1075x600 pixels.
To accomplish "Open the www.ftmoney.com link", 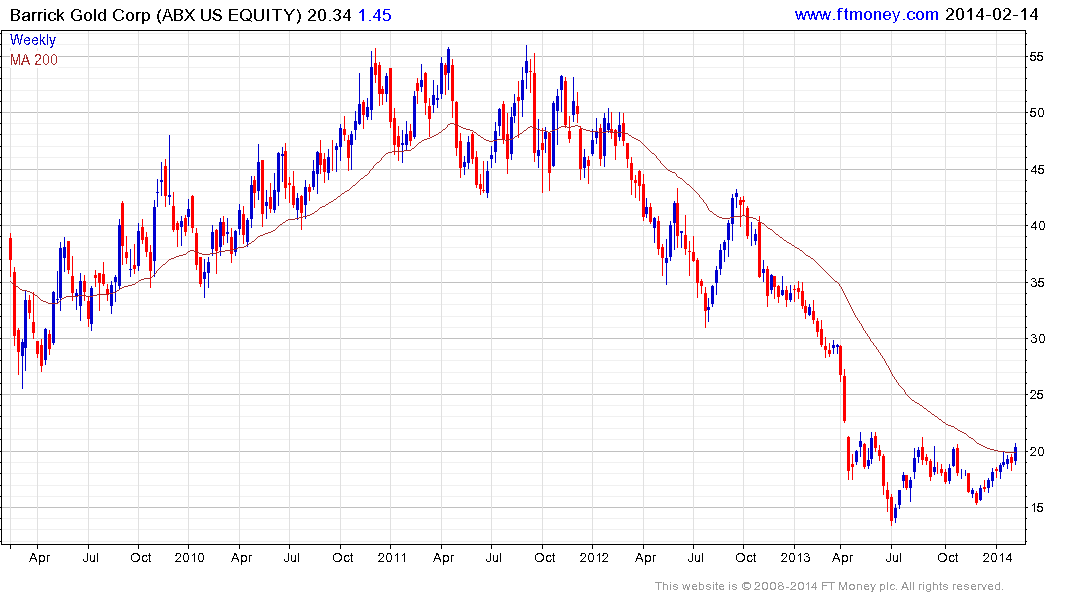I will coord(867,14).
